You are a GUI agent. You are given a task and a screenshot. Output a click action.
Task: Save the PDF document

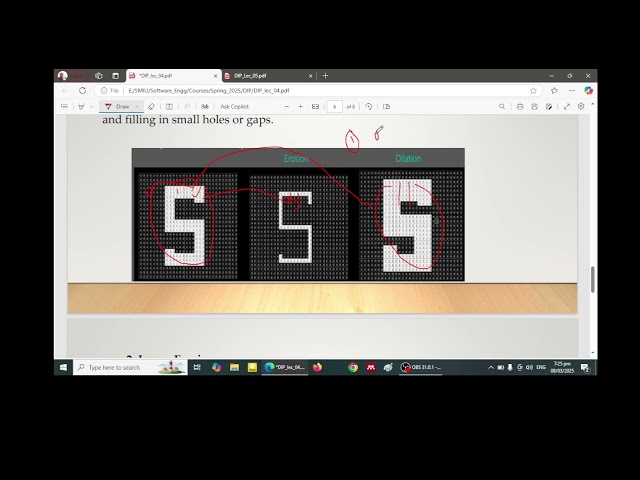534,107
